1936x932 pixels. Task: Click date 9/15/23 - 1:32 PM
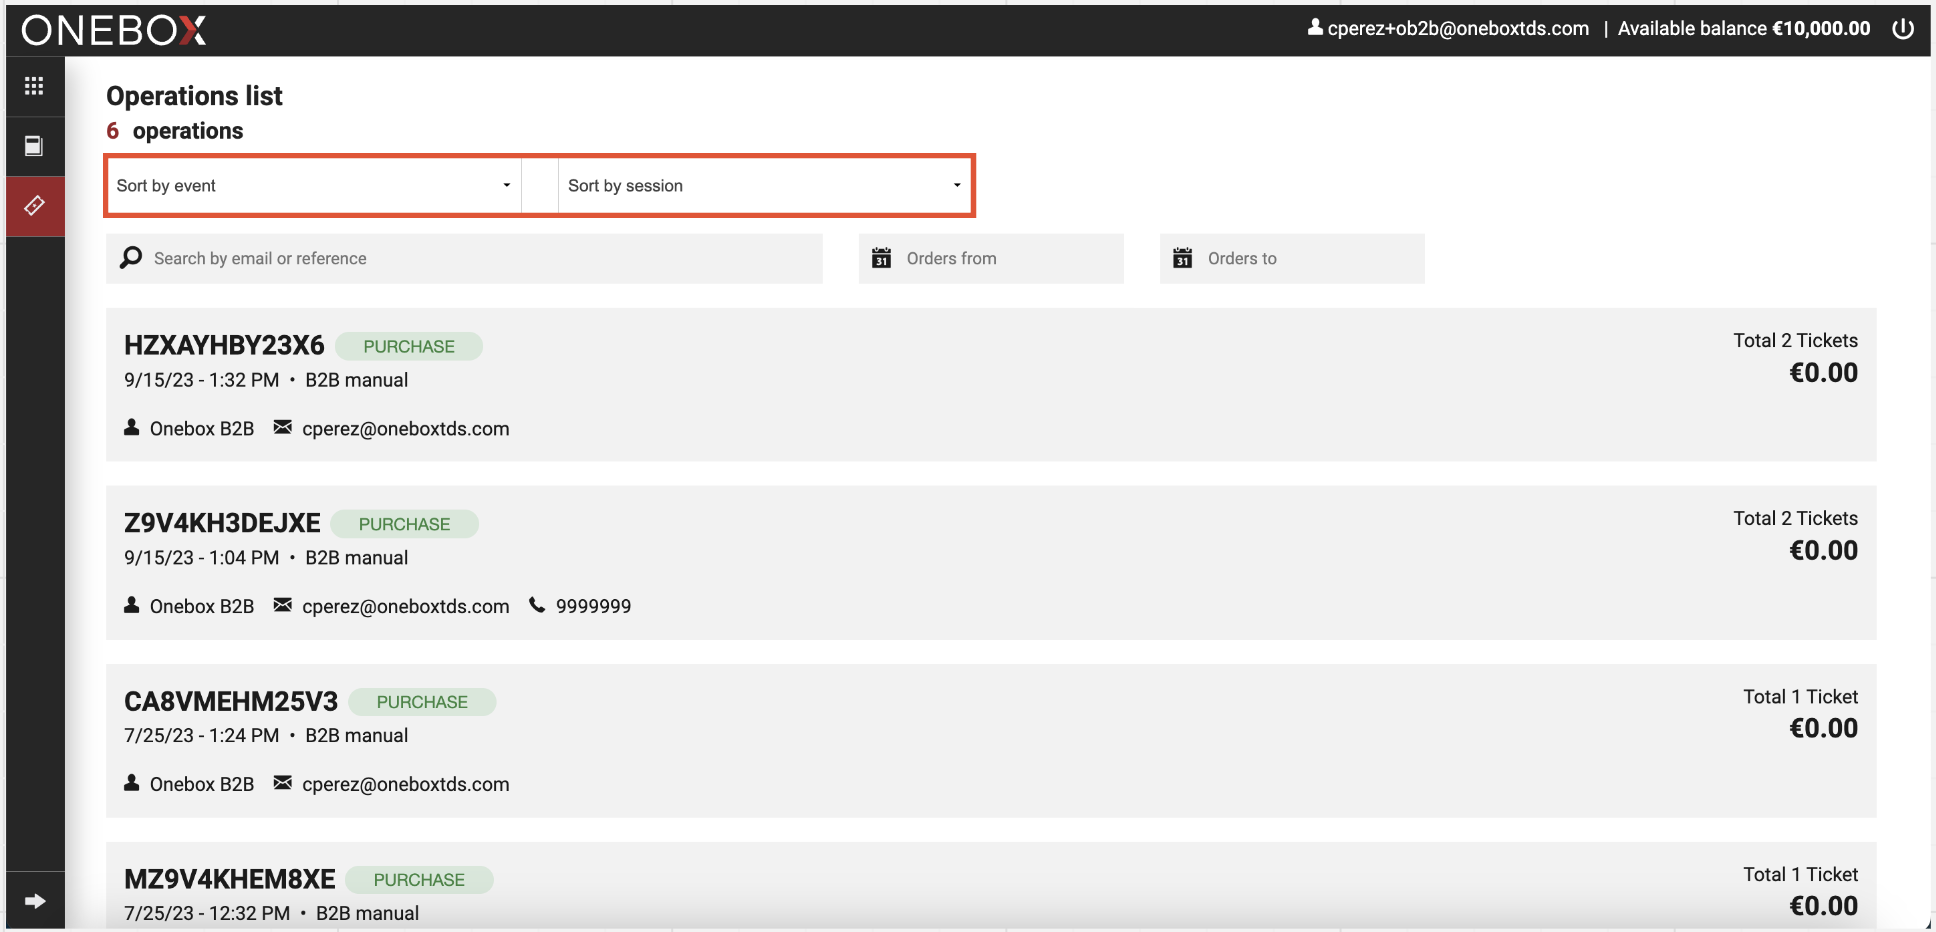(x=202, y=380)
